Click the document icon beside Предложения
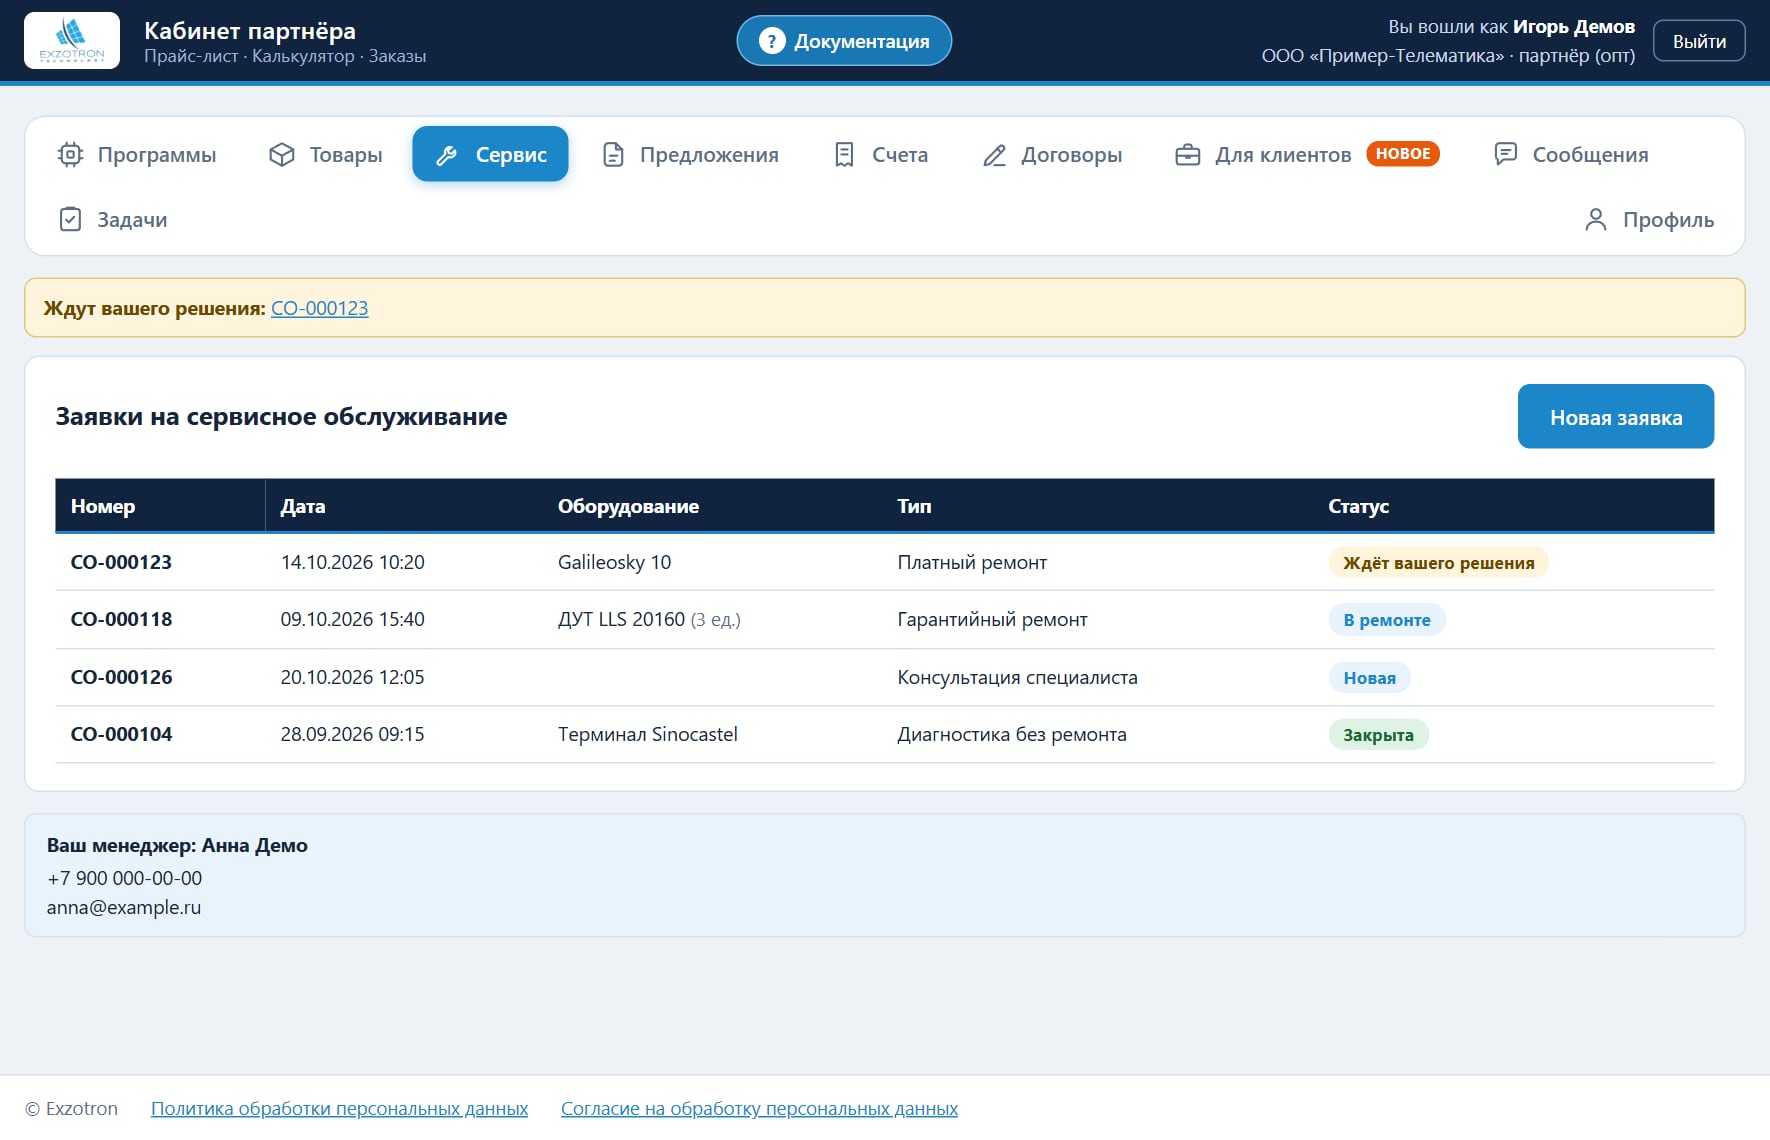1770x1140 pixels. point(613,155)
